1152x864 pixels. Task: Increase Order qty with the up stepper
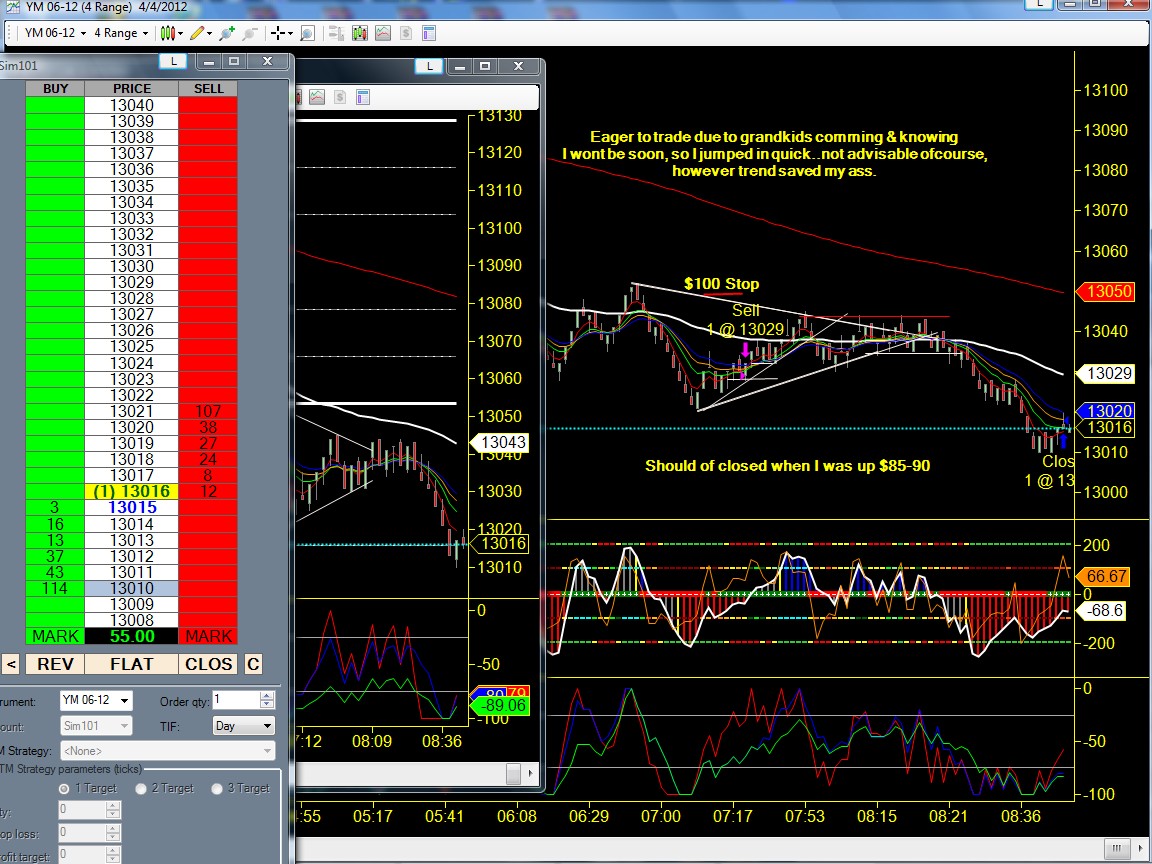(267, 696)
